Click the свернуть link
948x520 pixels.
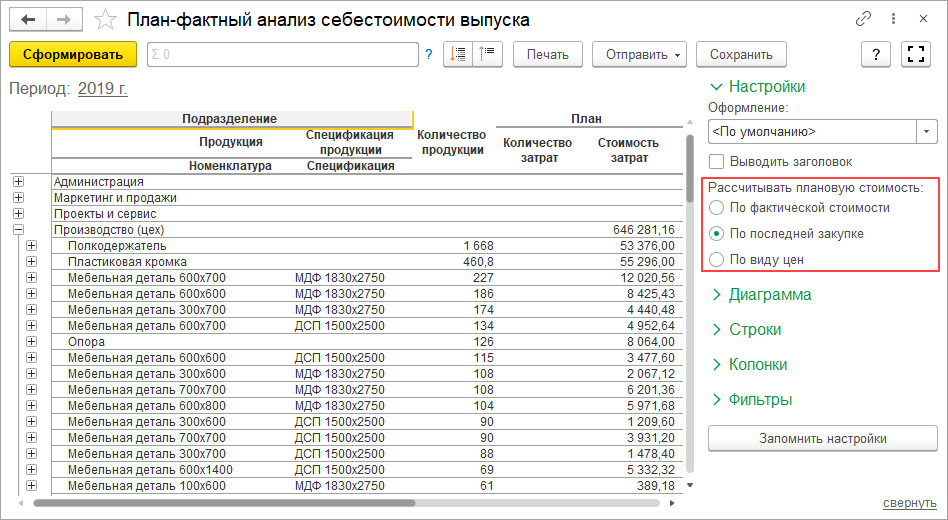pos(909,502)
